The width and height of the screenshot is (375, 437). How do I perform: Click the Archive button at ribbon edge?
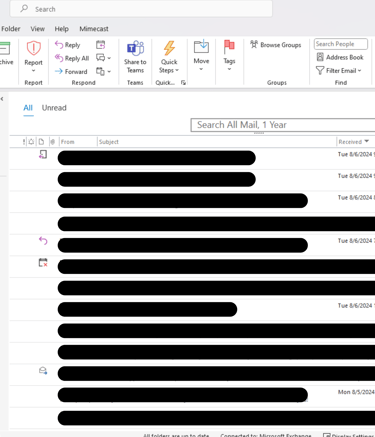pyautogui.click(x=6, y=53)
